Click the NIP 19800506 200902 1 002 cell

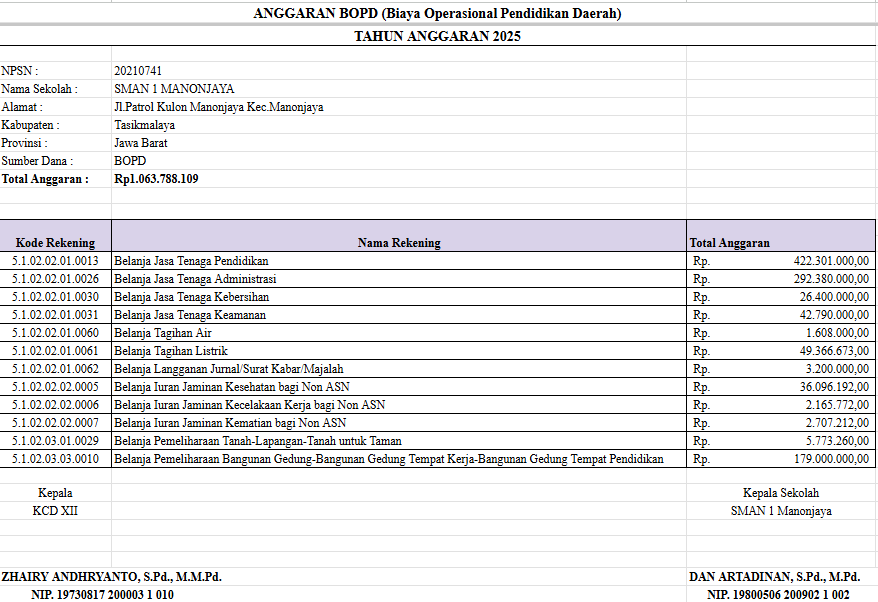point(778,595)
